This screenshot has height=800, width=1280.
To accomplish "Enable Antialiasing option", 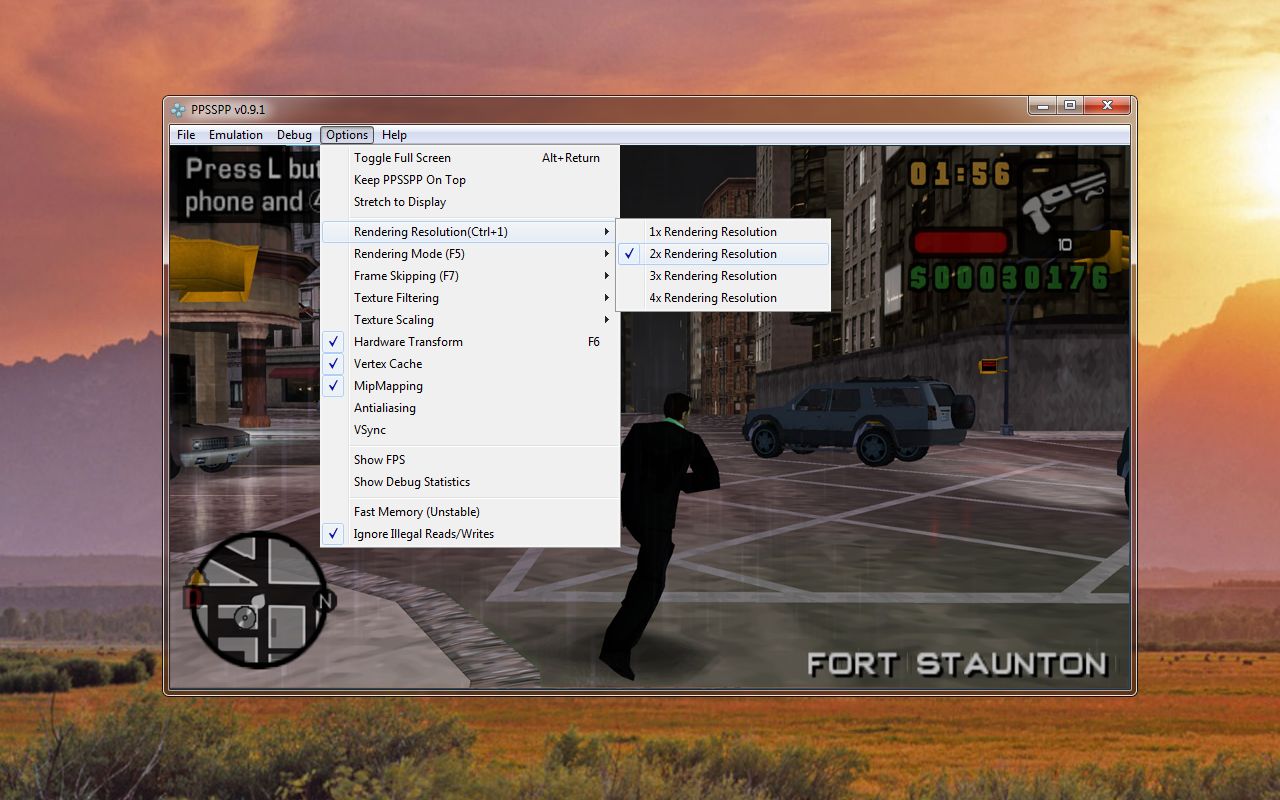I will [470, 408].
